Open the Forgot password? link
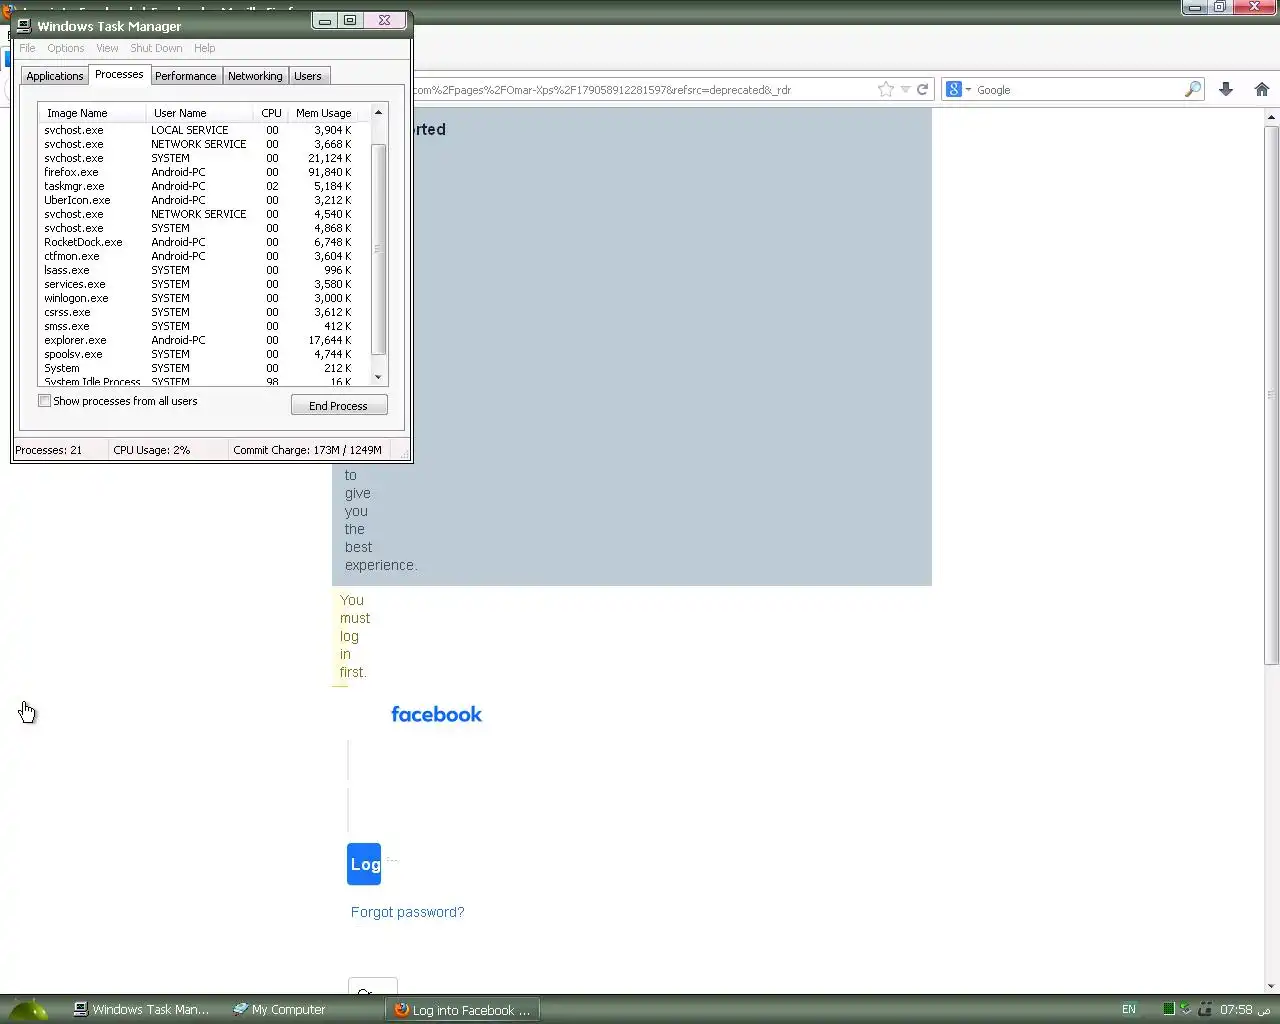Image resolution: width=1280 pixels, height=1024 pixels. click(x=407, y=912)
